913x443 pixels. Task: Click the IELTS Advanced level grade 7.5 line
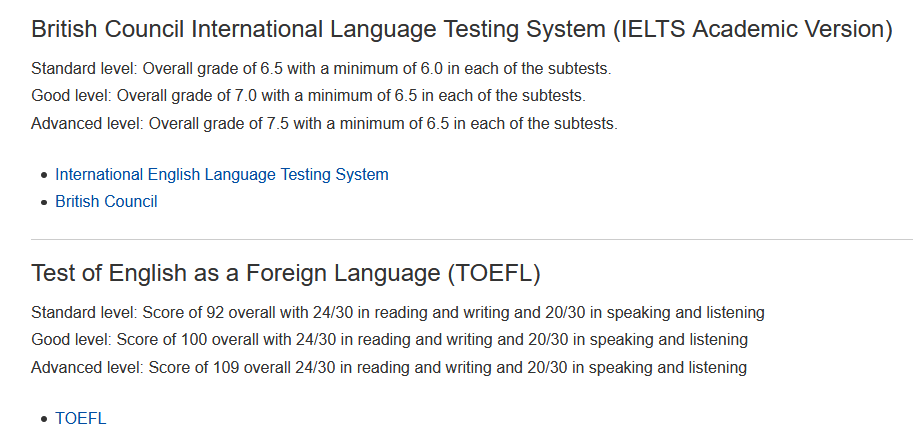324,123
